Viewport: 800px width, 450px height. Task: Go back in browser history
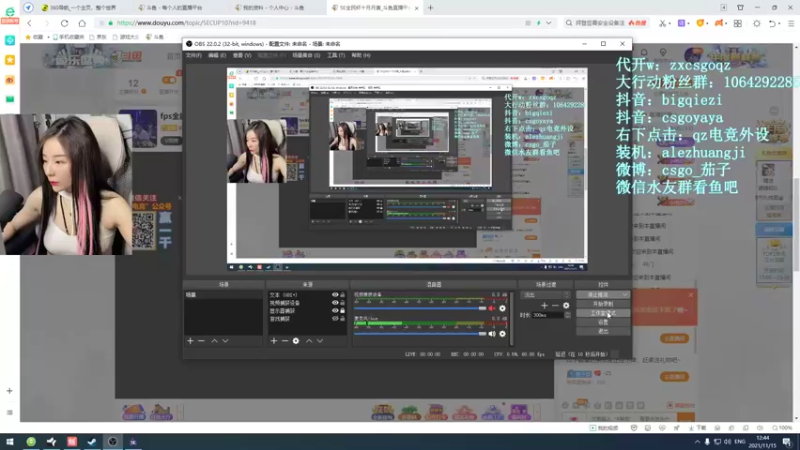tap(30, 23)
